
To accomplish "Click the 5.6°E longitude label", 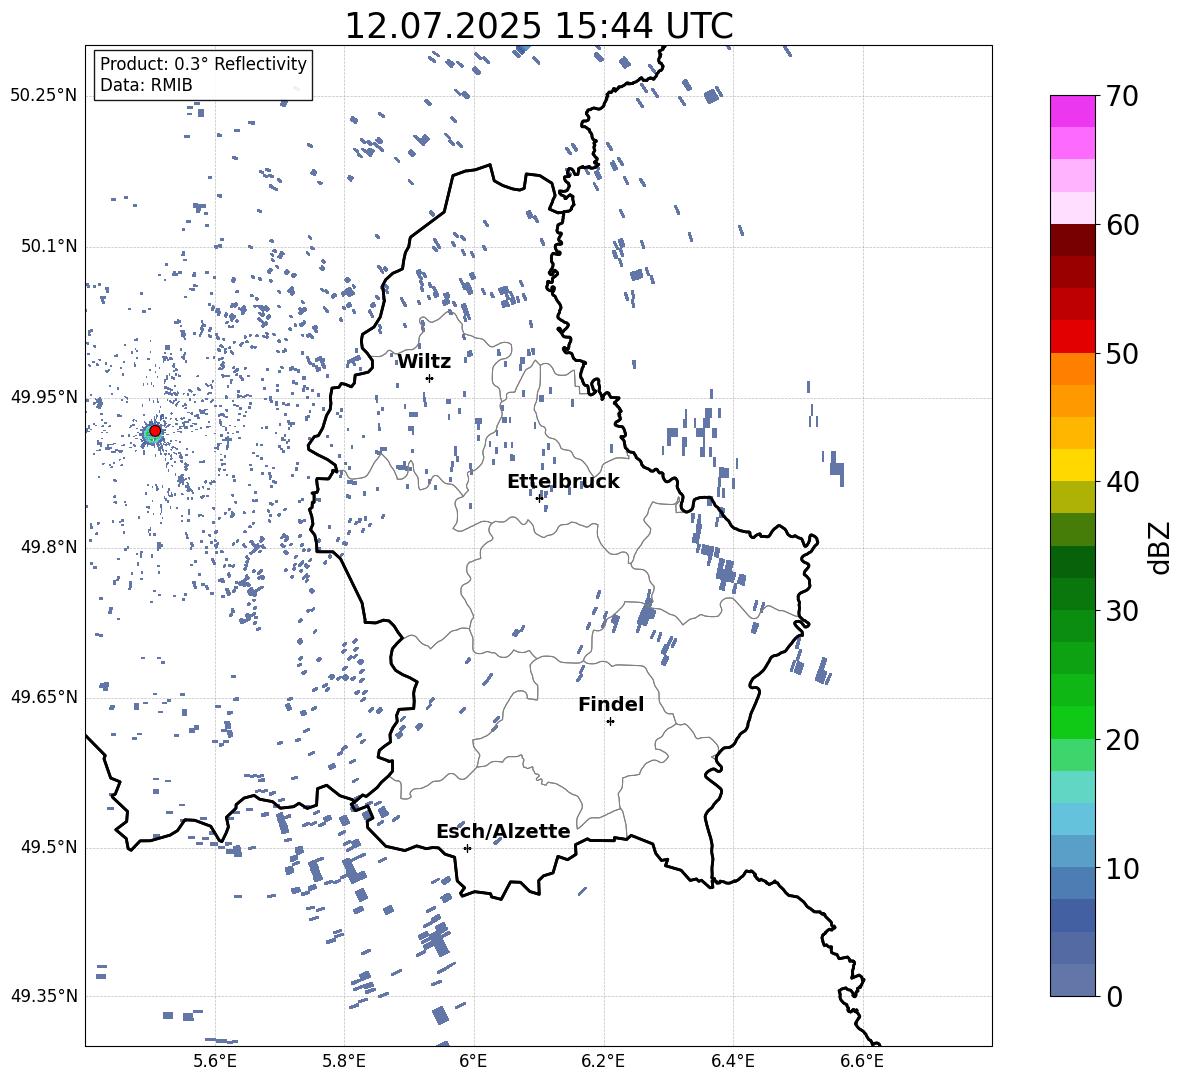I will 215,1061.
